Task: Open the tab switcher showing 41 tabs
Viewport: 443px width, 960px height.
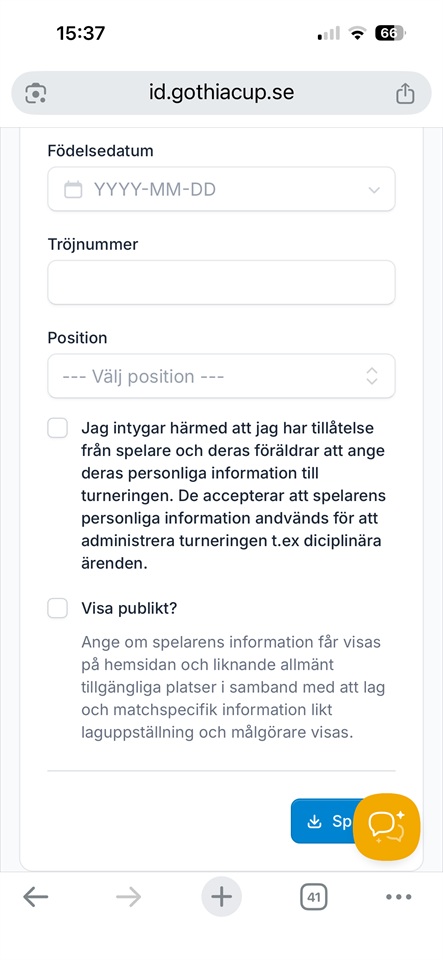Action: pyautogui.click(x=314, y=898)
